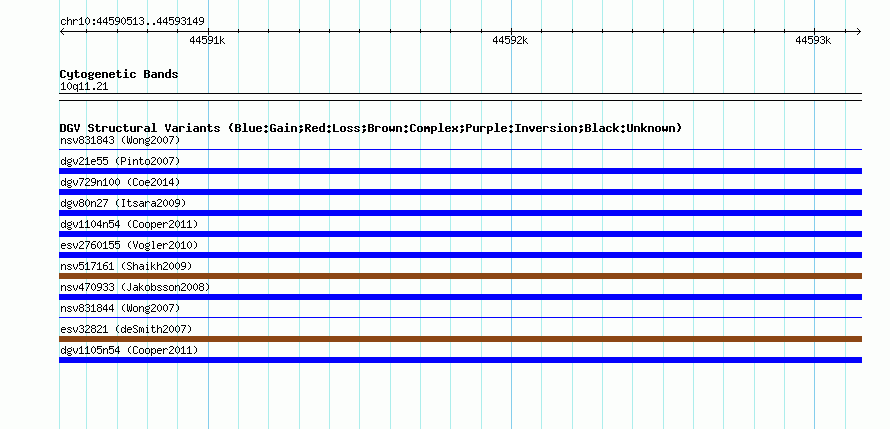
Task: Click the DGV Structural Variants track title
Action: 371,128
